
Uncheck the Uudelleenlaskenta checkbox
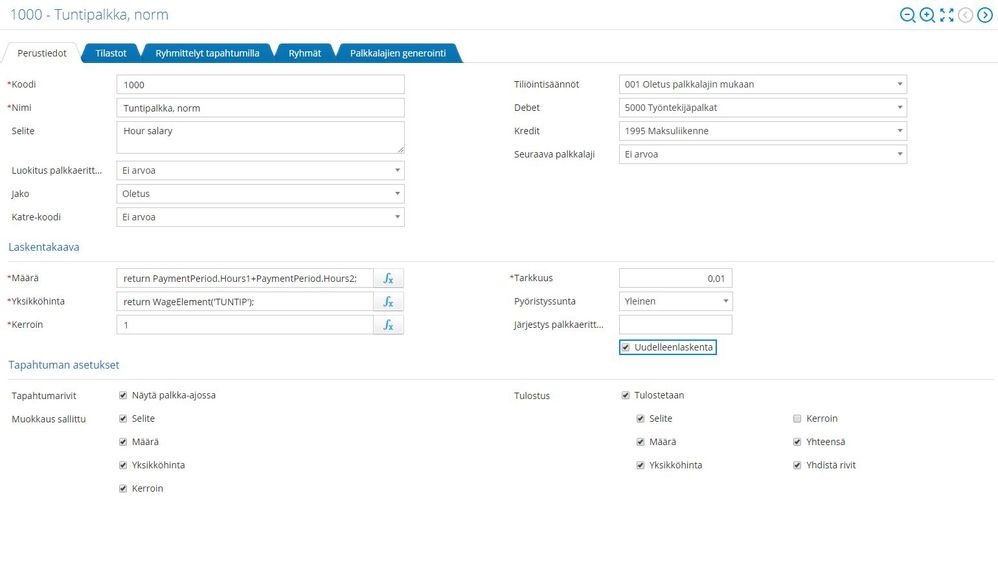pyautogui.click(x=626, y=347)
